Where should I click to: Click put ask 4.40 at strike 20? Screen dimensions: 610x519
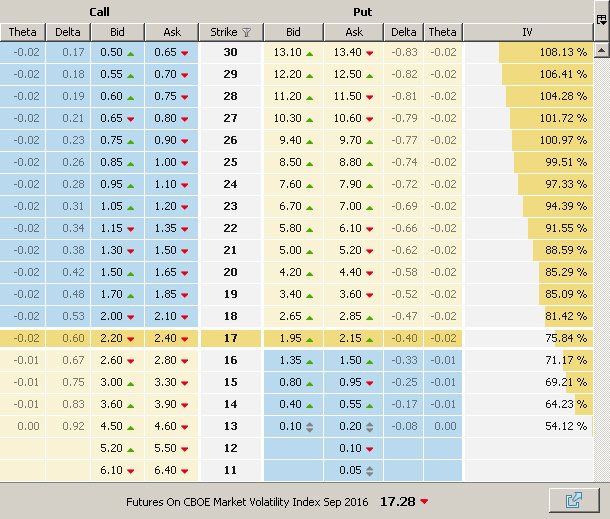(354, 272)
